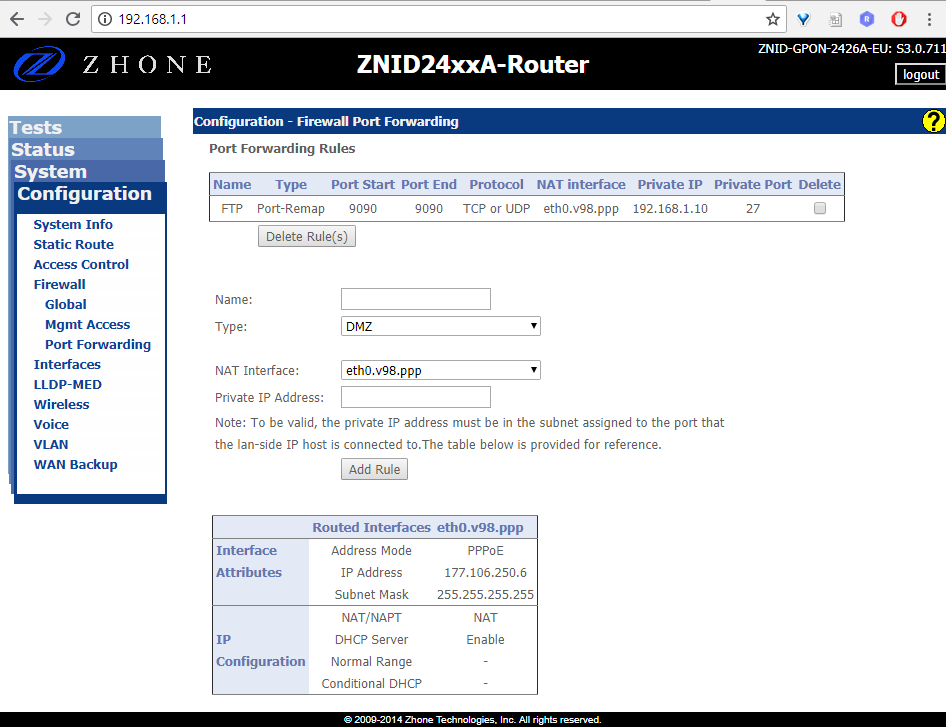Screen dimensions: 946x727
Task: Open the blue Y browser extension
Action: click(803, 19)
